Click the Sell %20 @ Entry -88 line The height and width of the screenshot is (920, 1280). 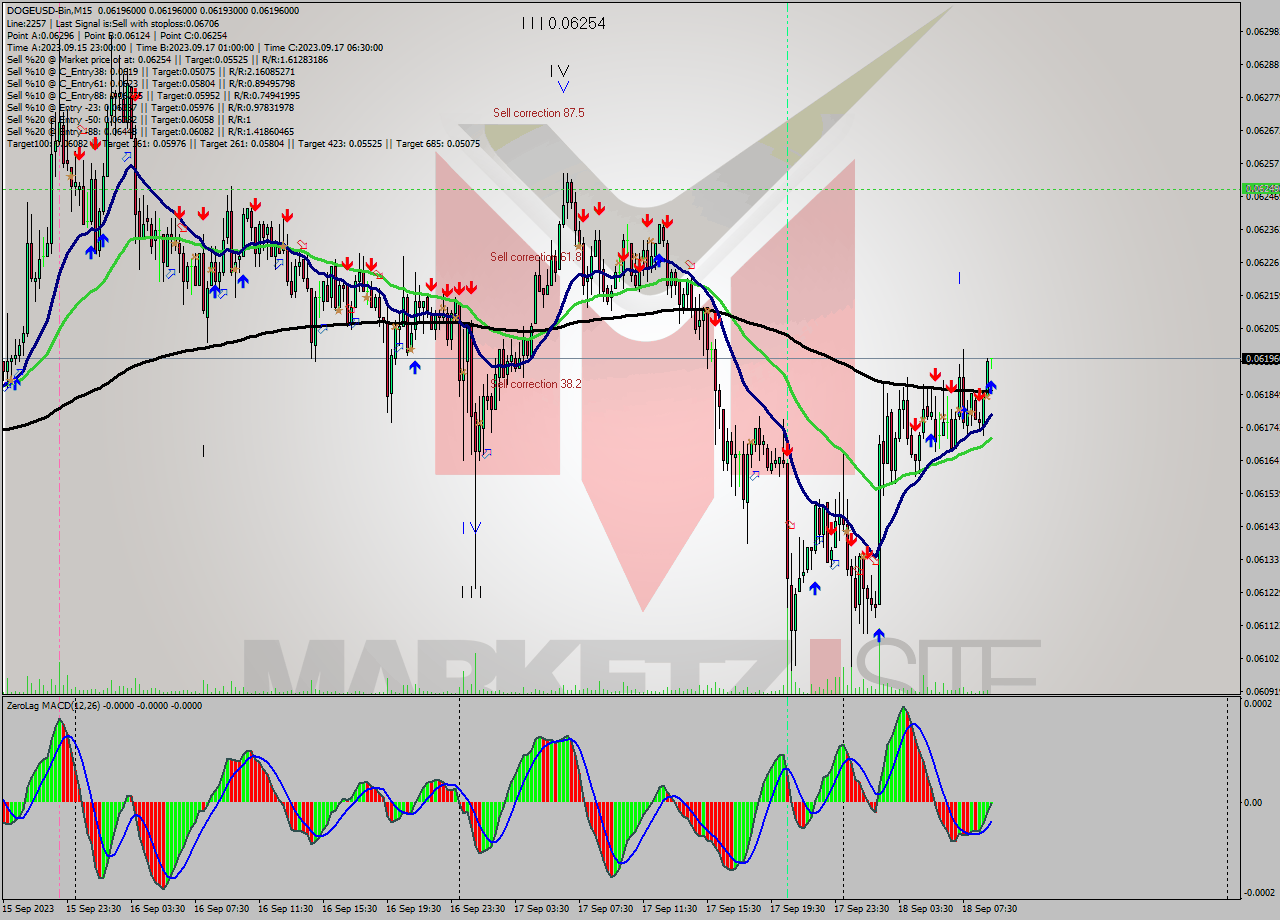[x=150, y=131]
